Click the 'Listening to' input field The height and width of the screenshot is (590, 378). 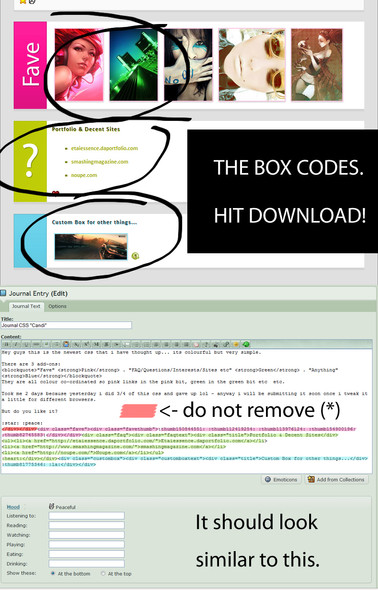pyautogui.click(x=87, y=515)
